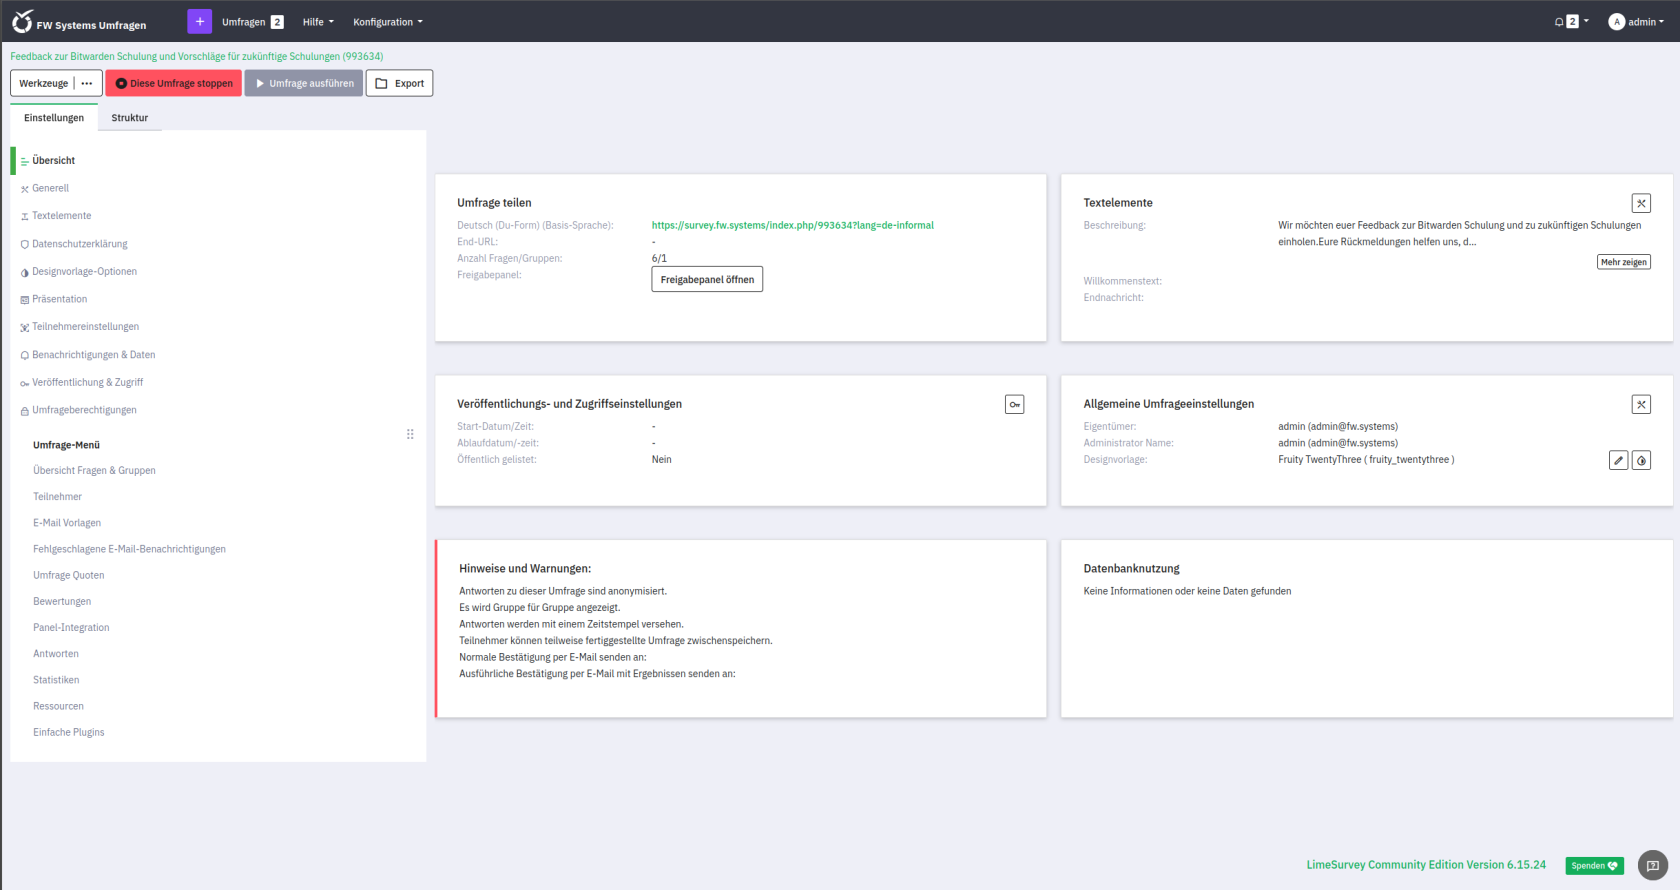Click the Mehr zeigen button
The width and height of the screenshot is (1680, 890).
pyautogui.click(x=1623, y=262)
